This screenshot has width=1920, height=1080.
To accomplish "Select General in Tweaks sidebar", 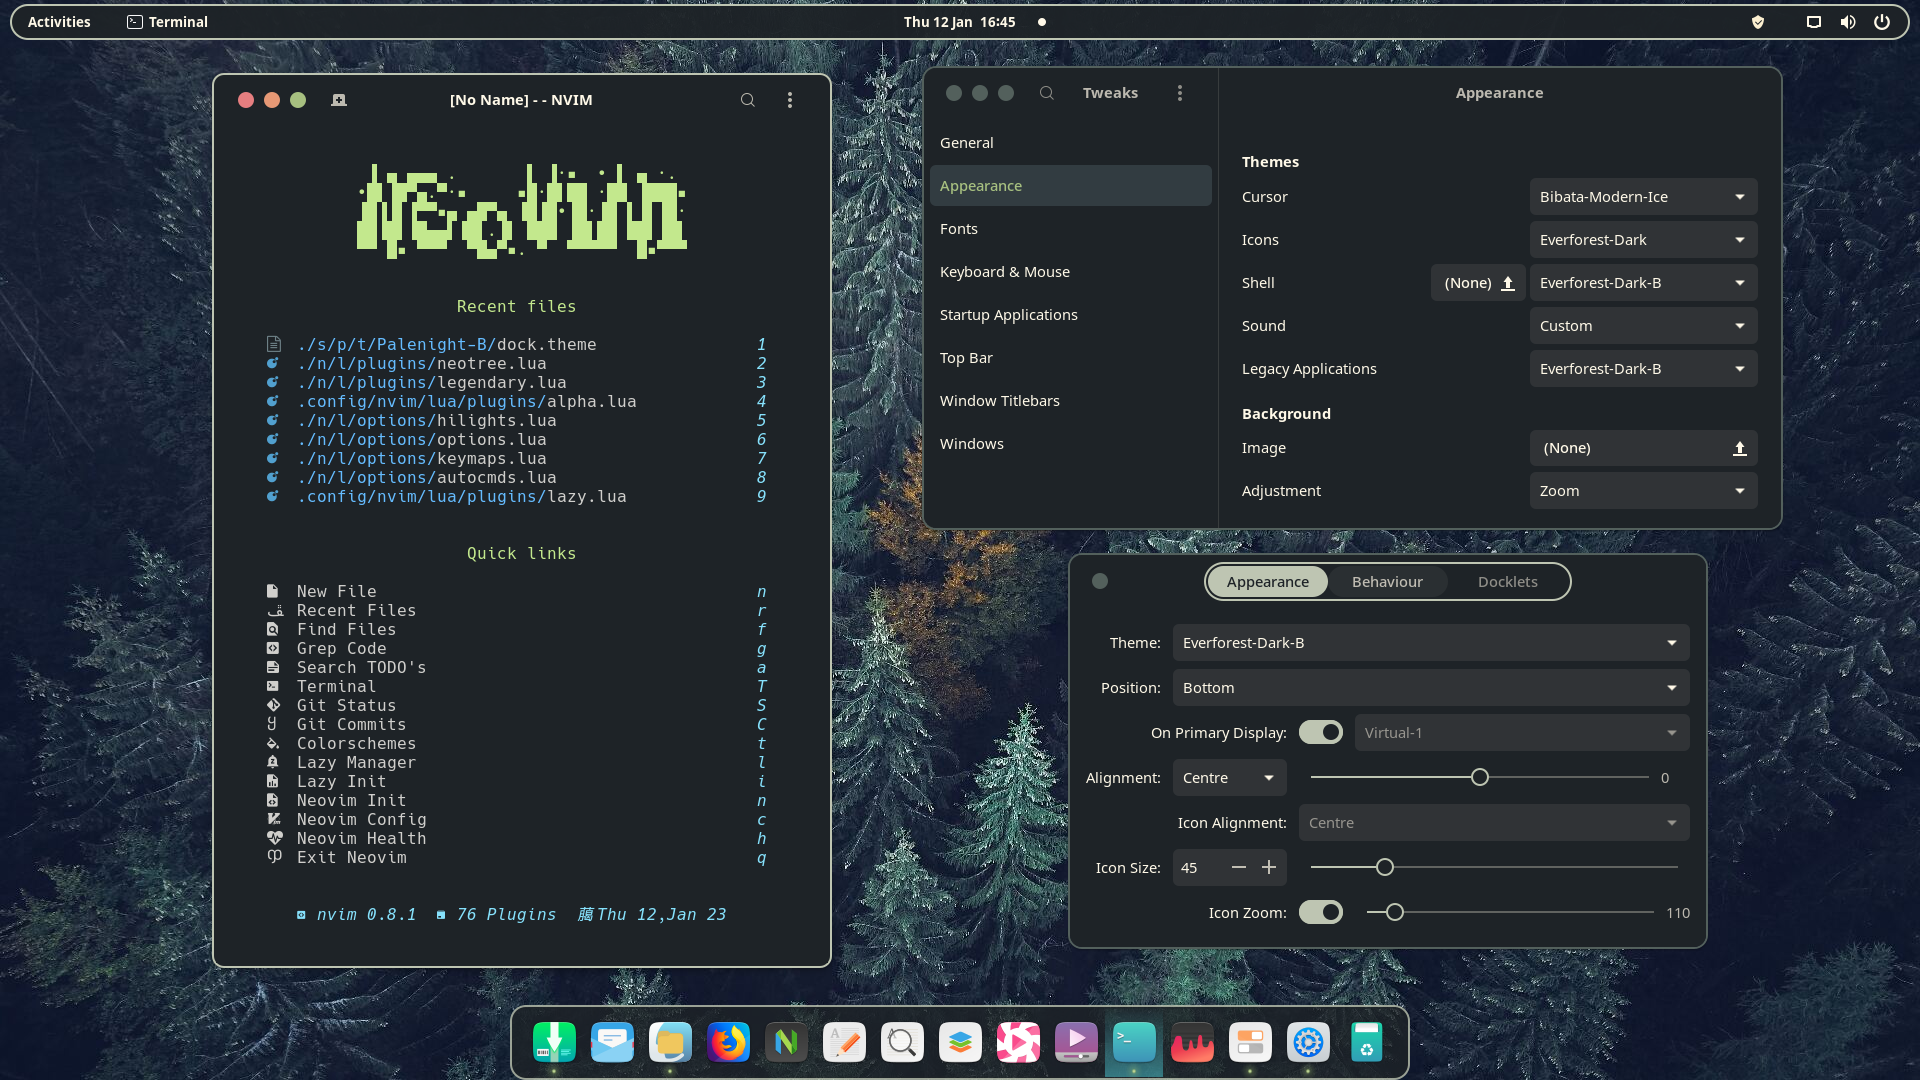I will point(1070,143).
